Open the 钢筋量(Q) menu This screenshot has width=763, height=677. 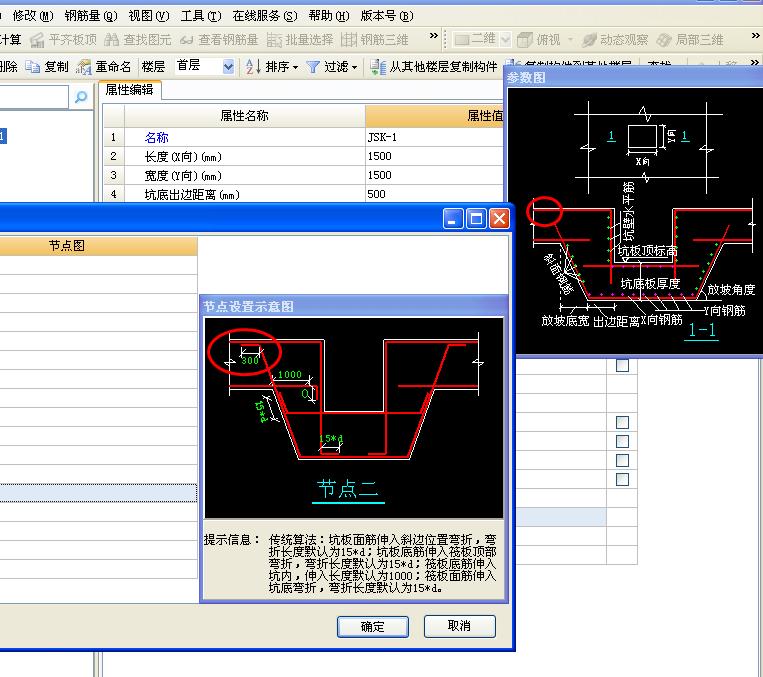[x=91, y=16]
